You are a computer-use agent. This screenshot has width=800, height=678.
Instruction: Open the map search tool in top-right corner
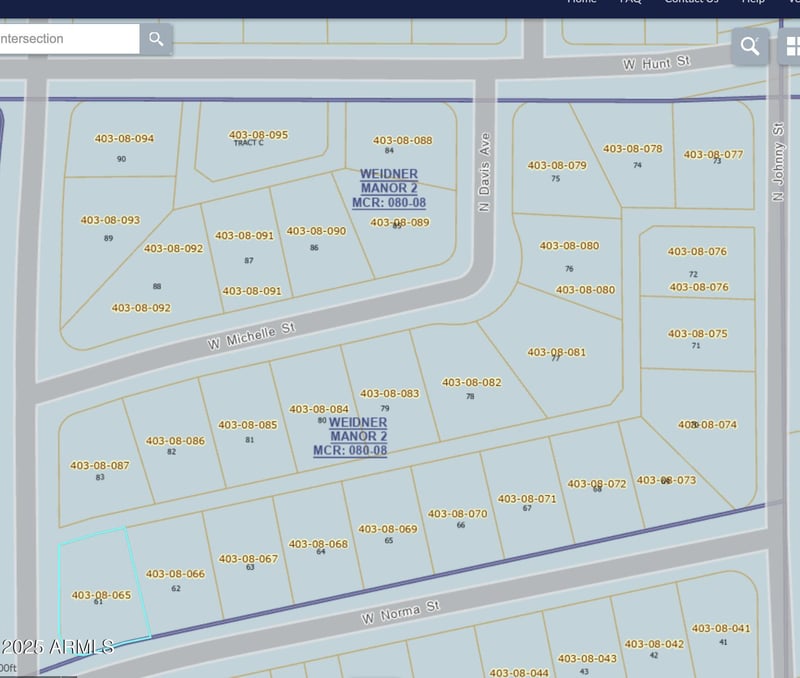[x=749, y=45]
